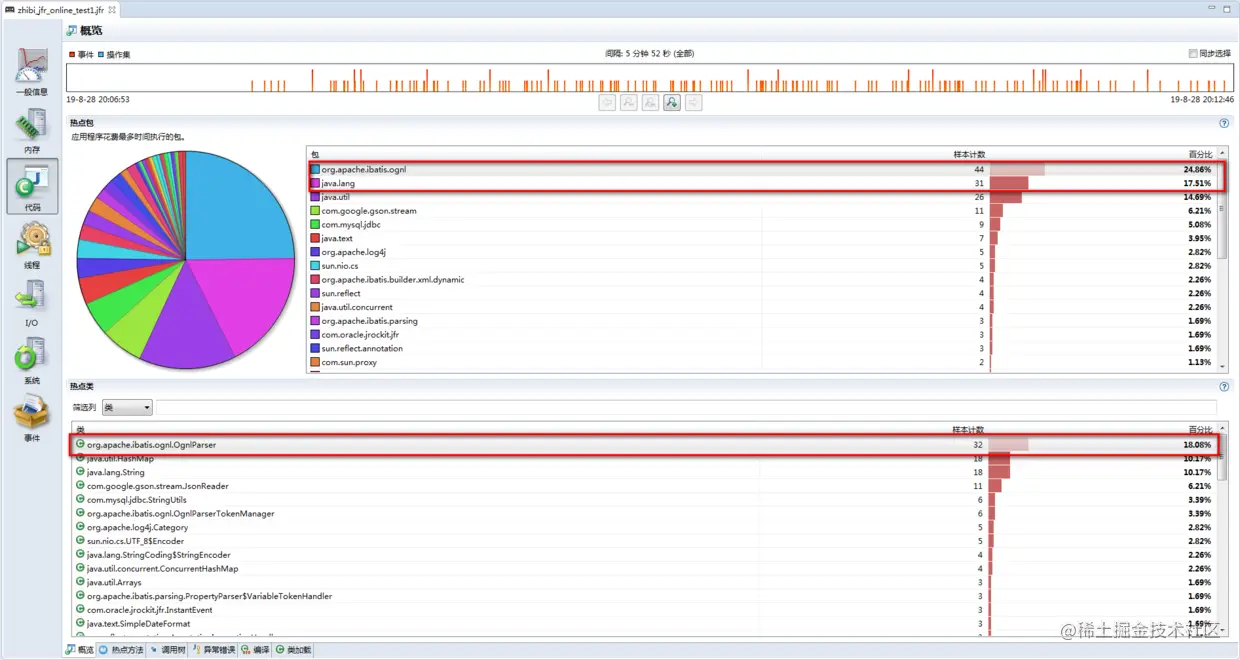Image resolution: width=1240 pixels, height=660 pixels.
Task: Select the com.mysql.jdbc package row
Action: [x=763, y=225]
